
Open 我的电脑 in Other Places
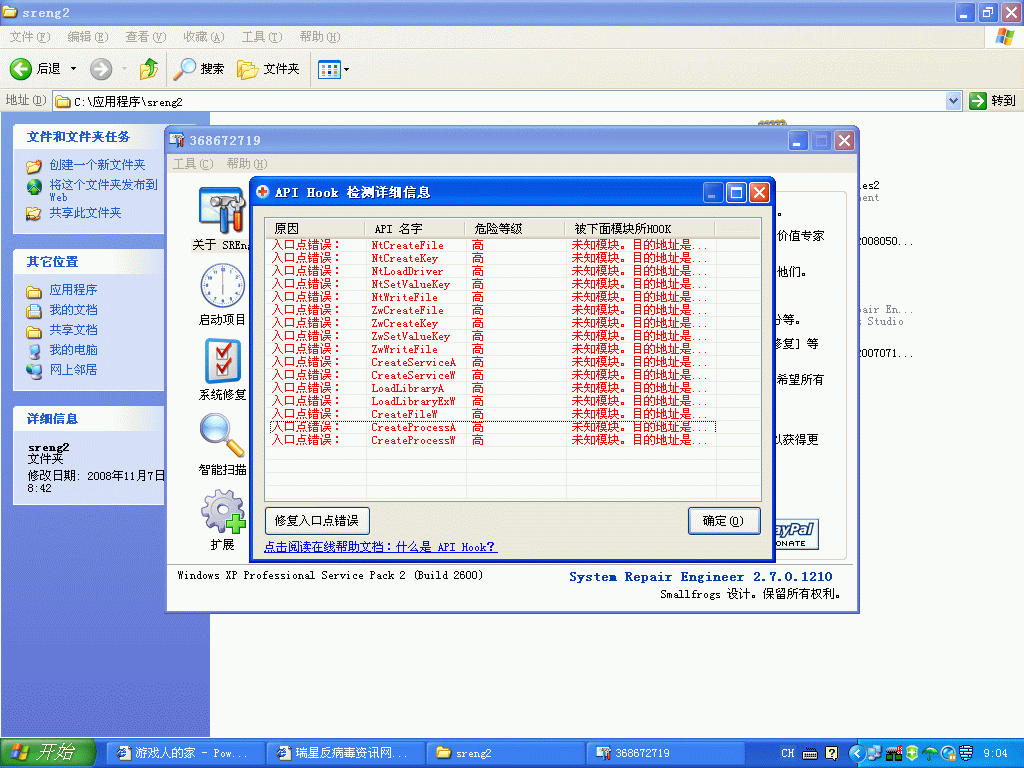pyautogui.click(x=73, y=350)
